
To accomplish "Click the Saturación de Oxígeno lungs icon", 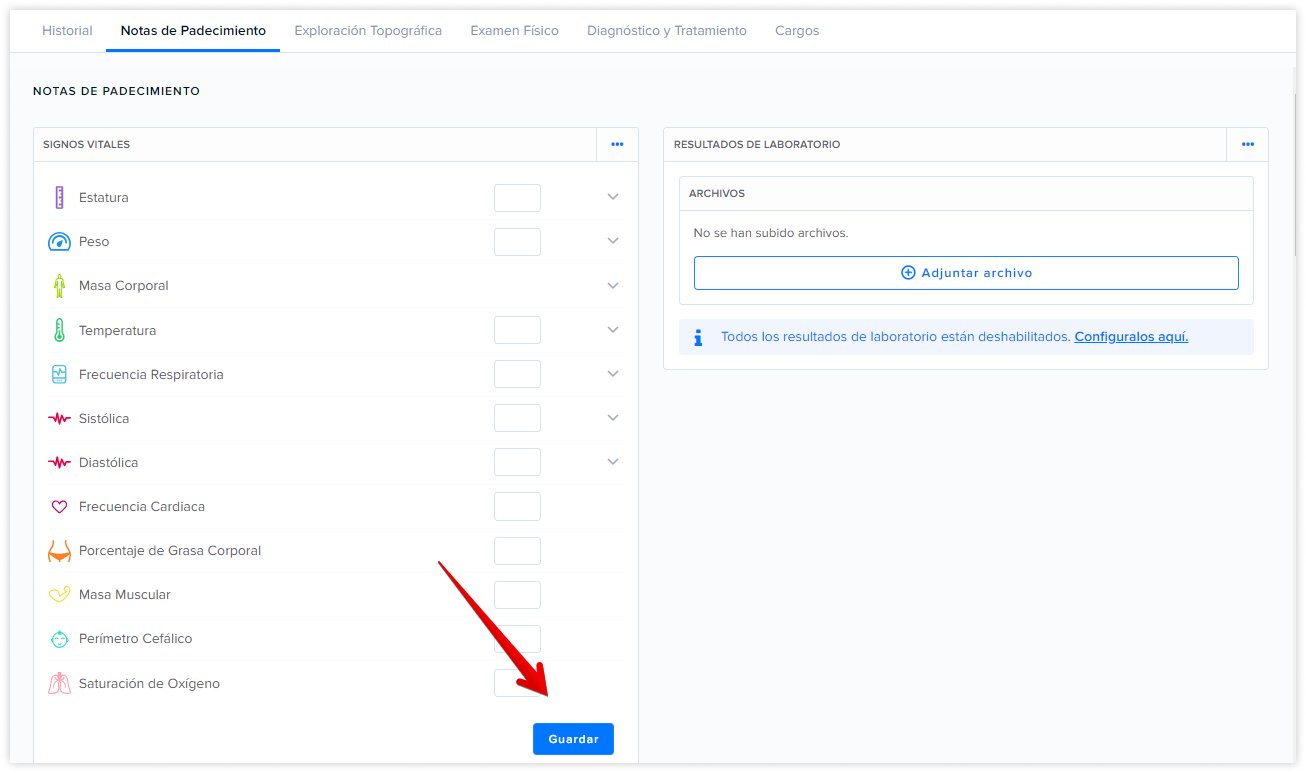I will click(59, 684).
